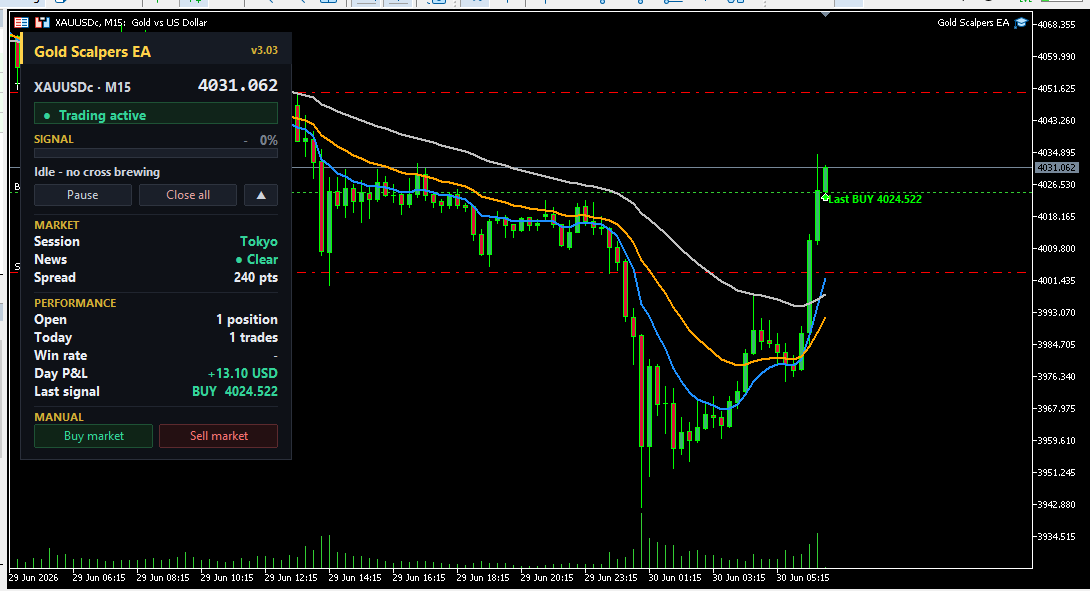The width and height of the screenshot is (1090, 591).
Task: Click the XAUUSDc · M15 symbol label
Action: 82,88
